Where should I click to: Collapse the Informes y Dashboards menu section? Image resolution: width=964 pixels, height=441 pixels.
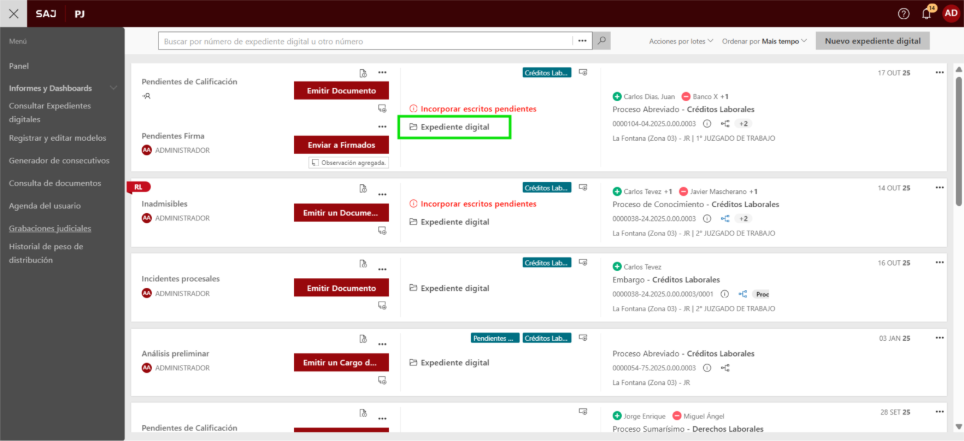pos(114,88)
